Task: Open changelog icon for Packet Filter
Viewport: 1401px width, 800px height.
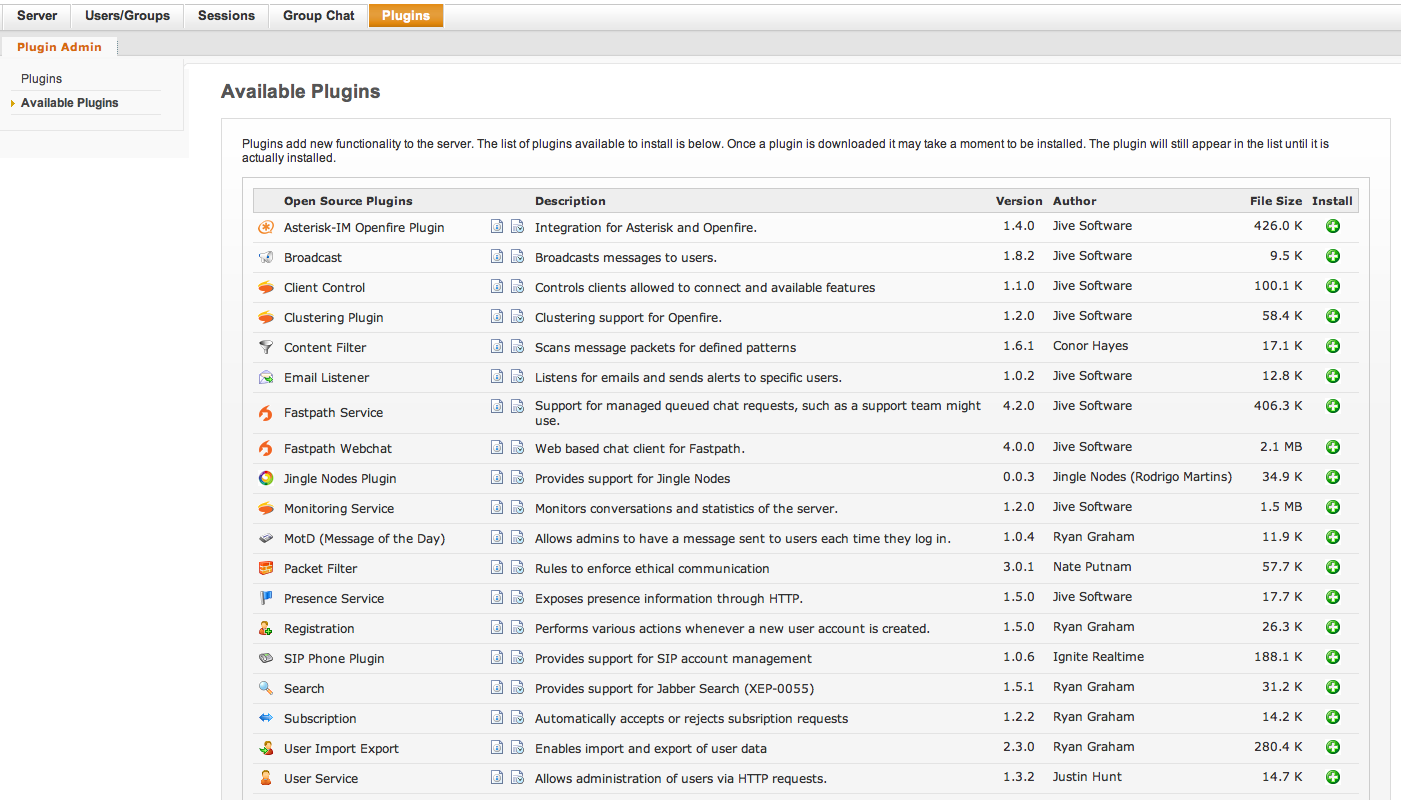Action: tap(517, 568)
